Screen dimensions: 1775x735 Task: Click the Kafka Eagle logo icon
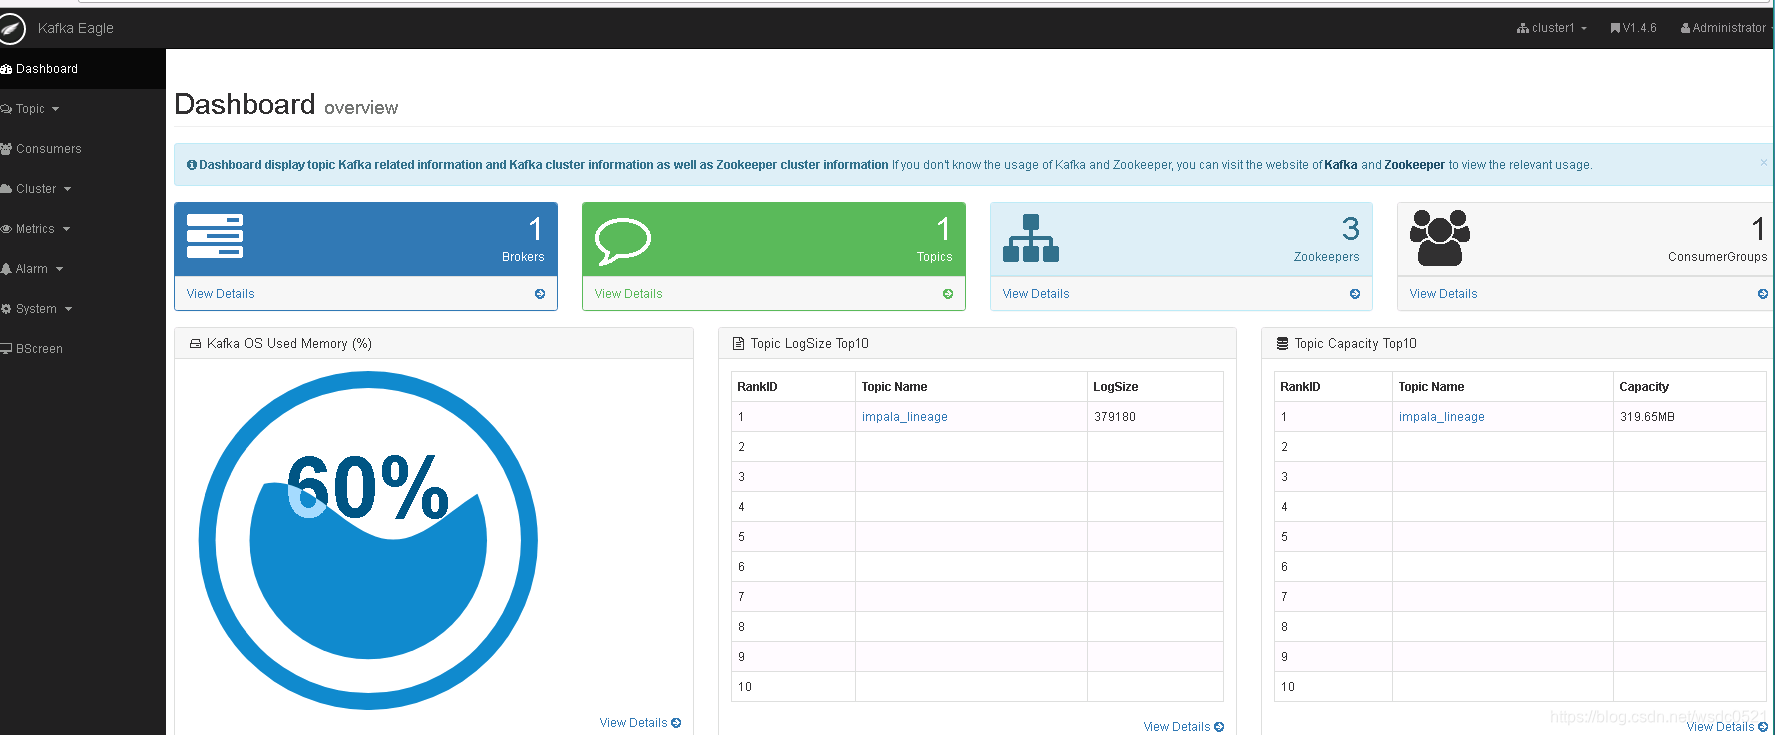click(12, 29)
